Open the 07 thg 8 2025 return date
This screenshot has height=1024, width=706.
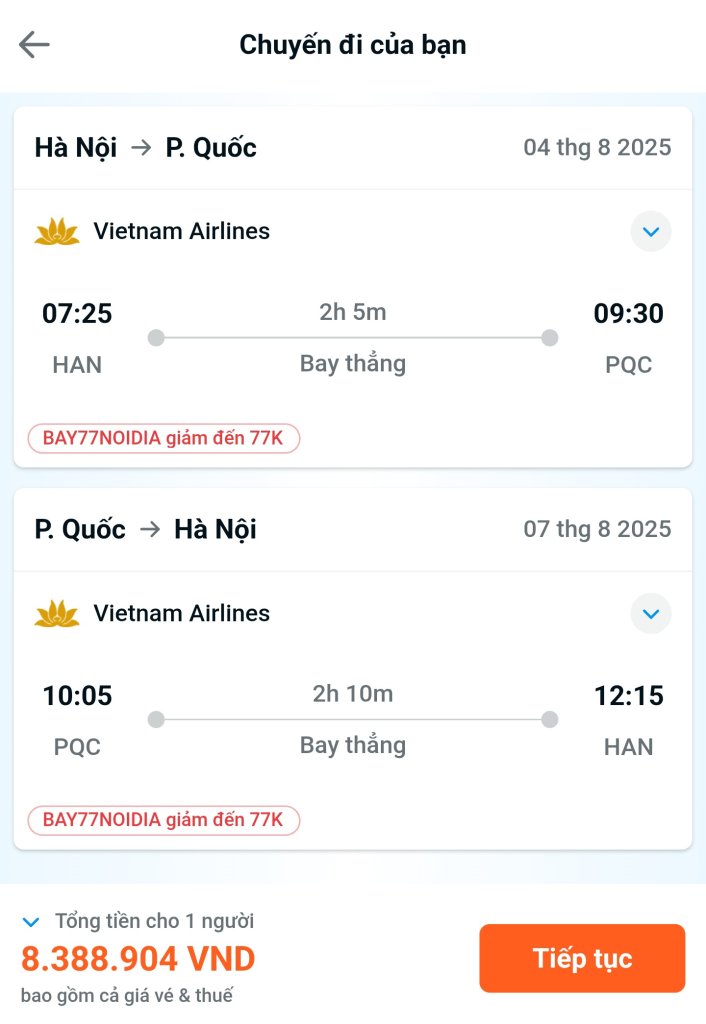597,529
